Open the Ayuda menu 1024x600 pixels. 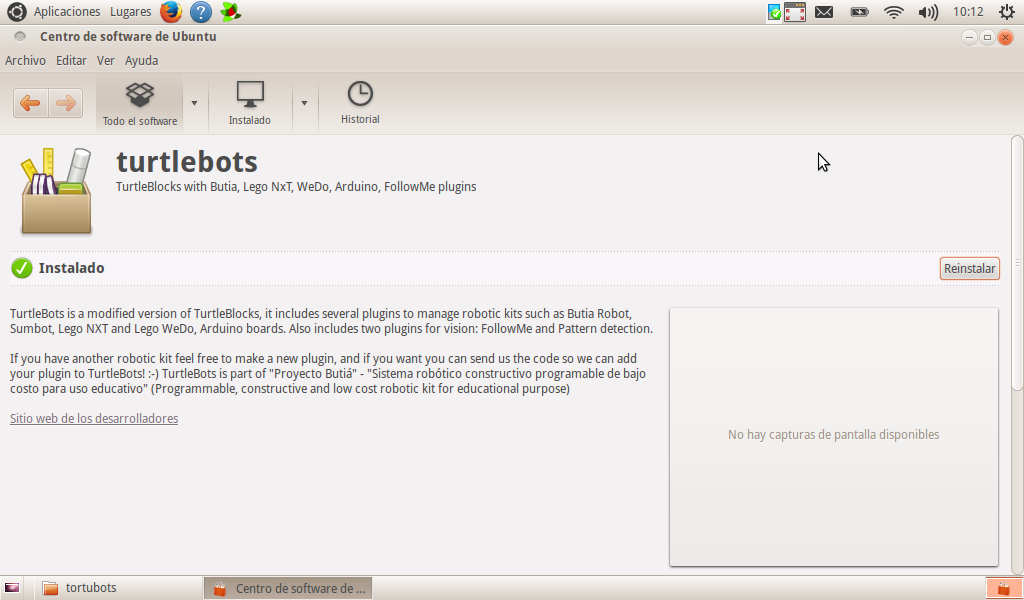coord(141,61)
